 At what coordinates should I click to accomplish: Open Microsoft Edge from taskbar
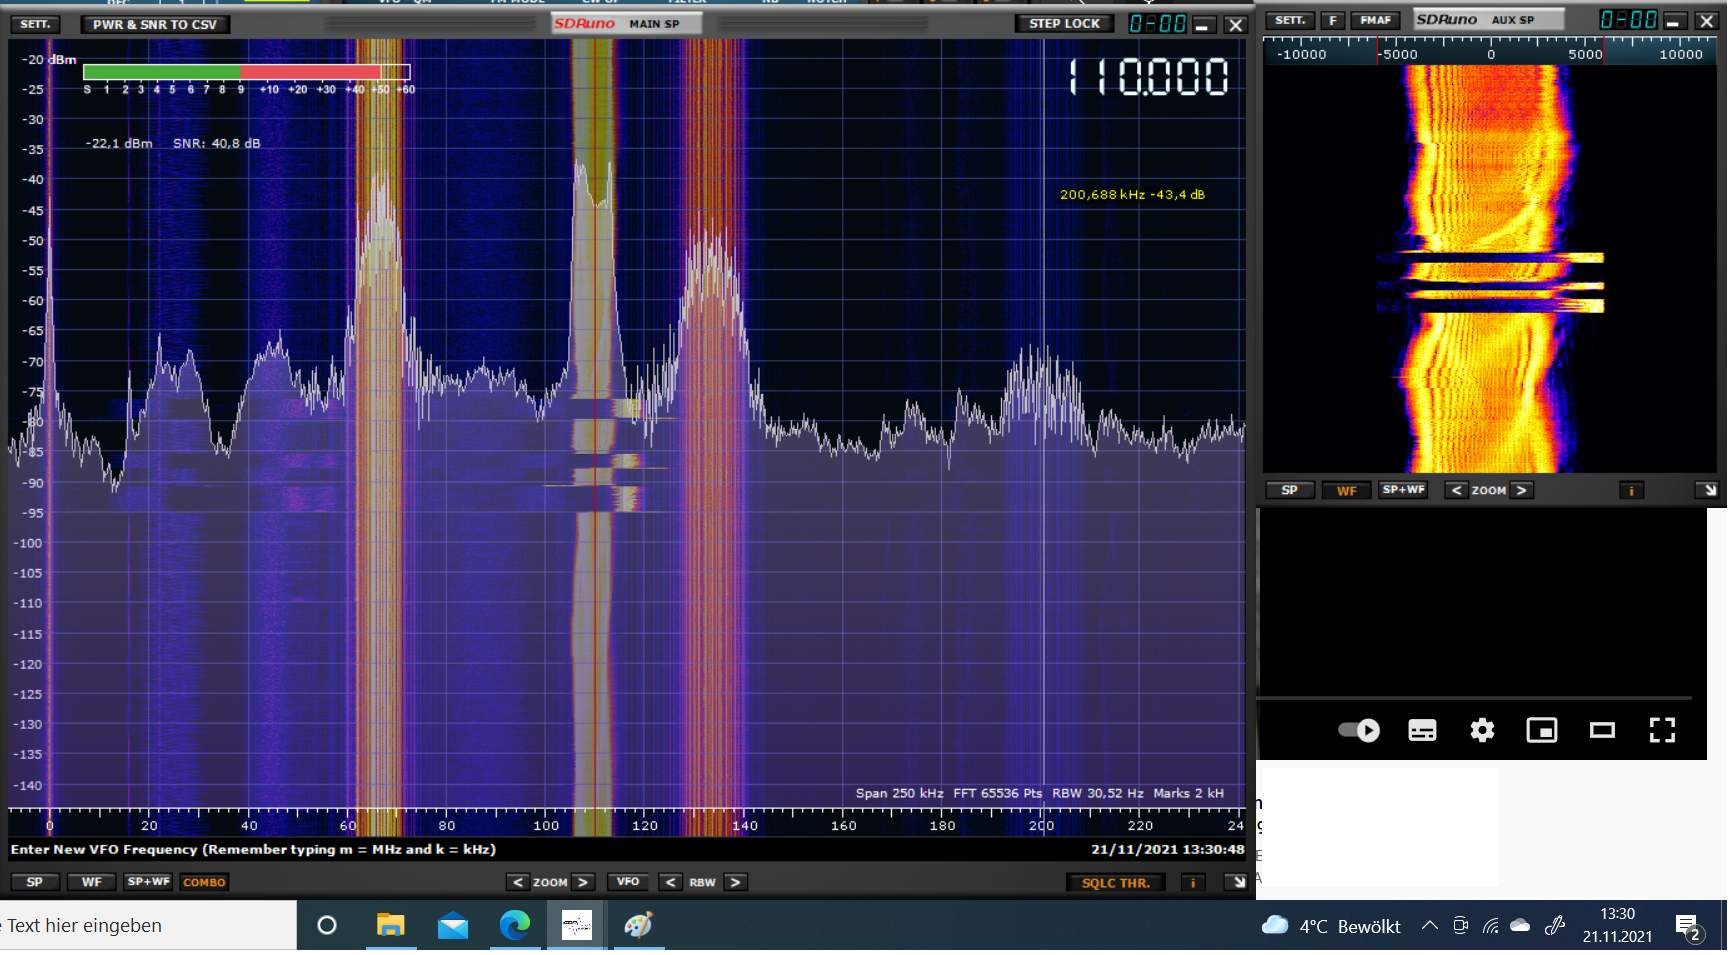point(515,926)
